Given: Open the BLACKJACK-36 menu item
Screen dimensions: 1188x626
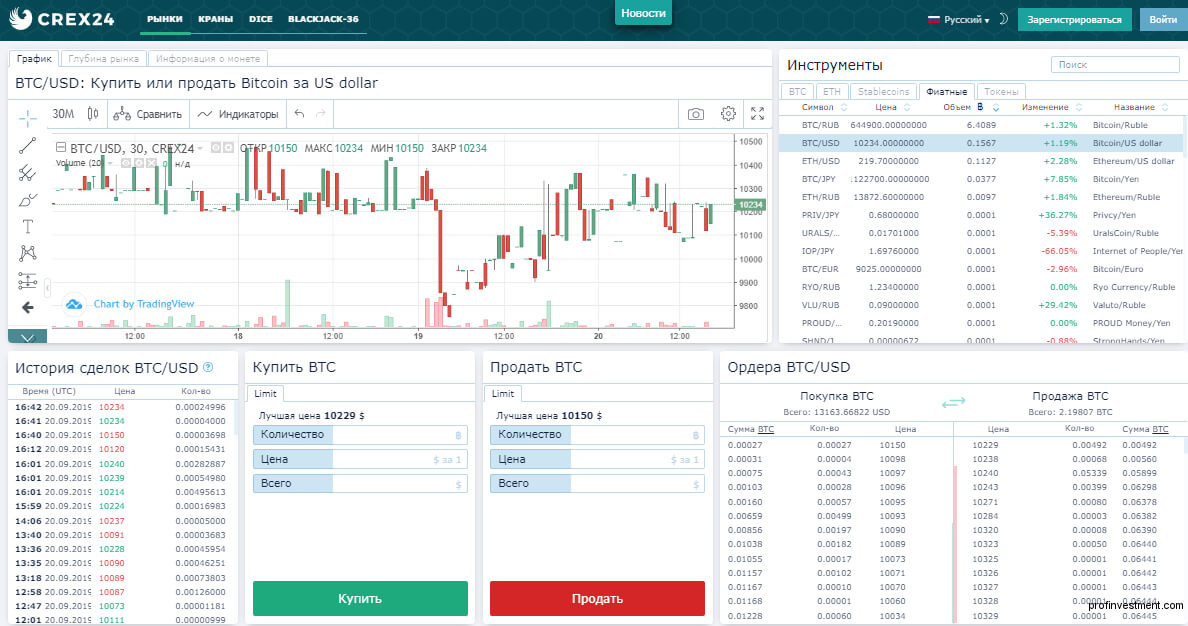Looking at the screenshot, I should tap(324, 19).
